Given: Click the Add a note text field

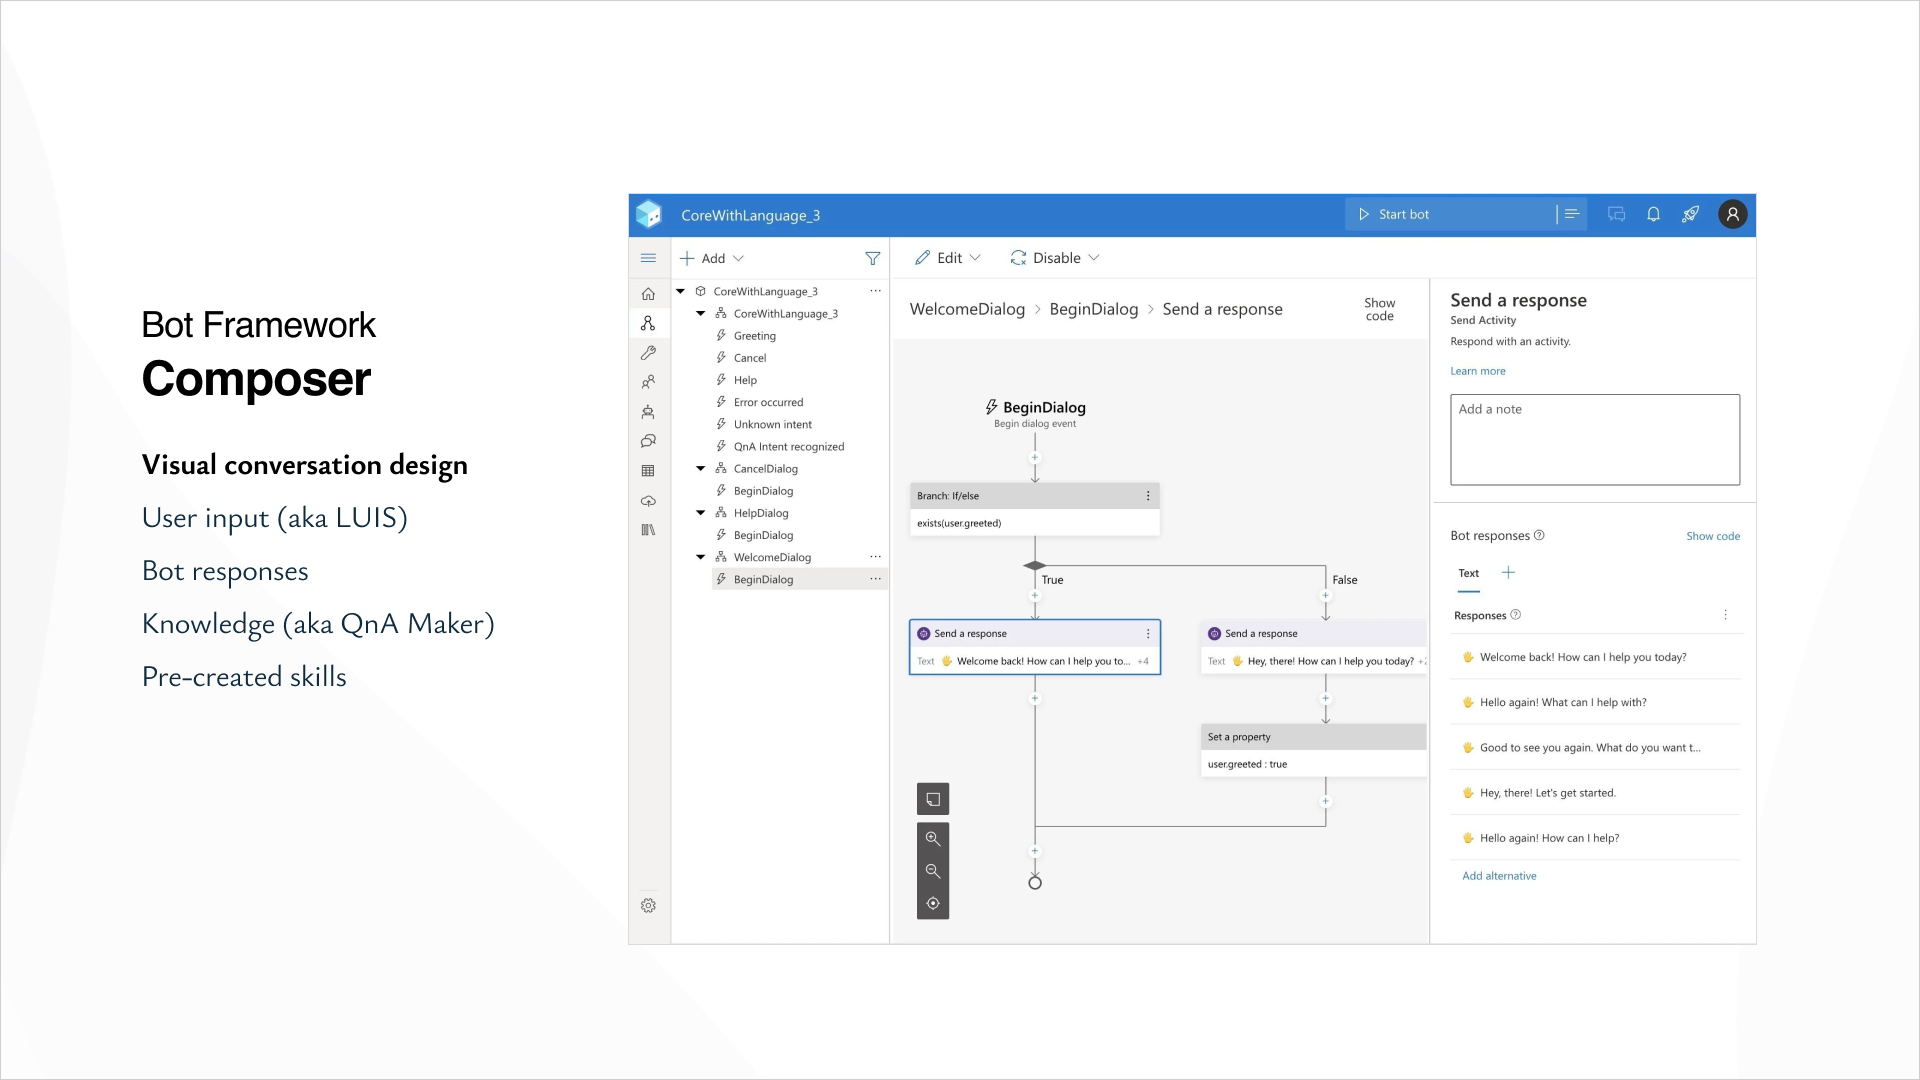Looking at the screenshot, I should pos(1595,440).
